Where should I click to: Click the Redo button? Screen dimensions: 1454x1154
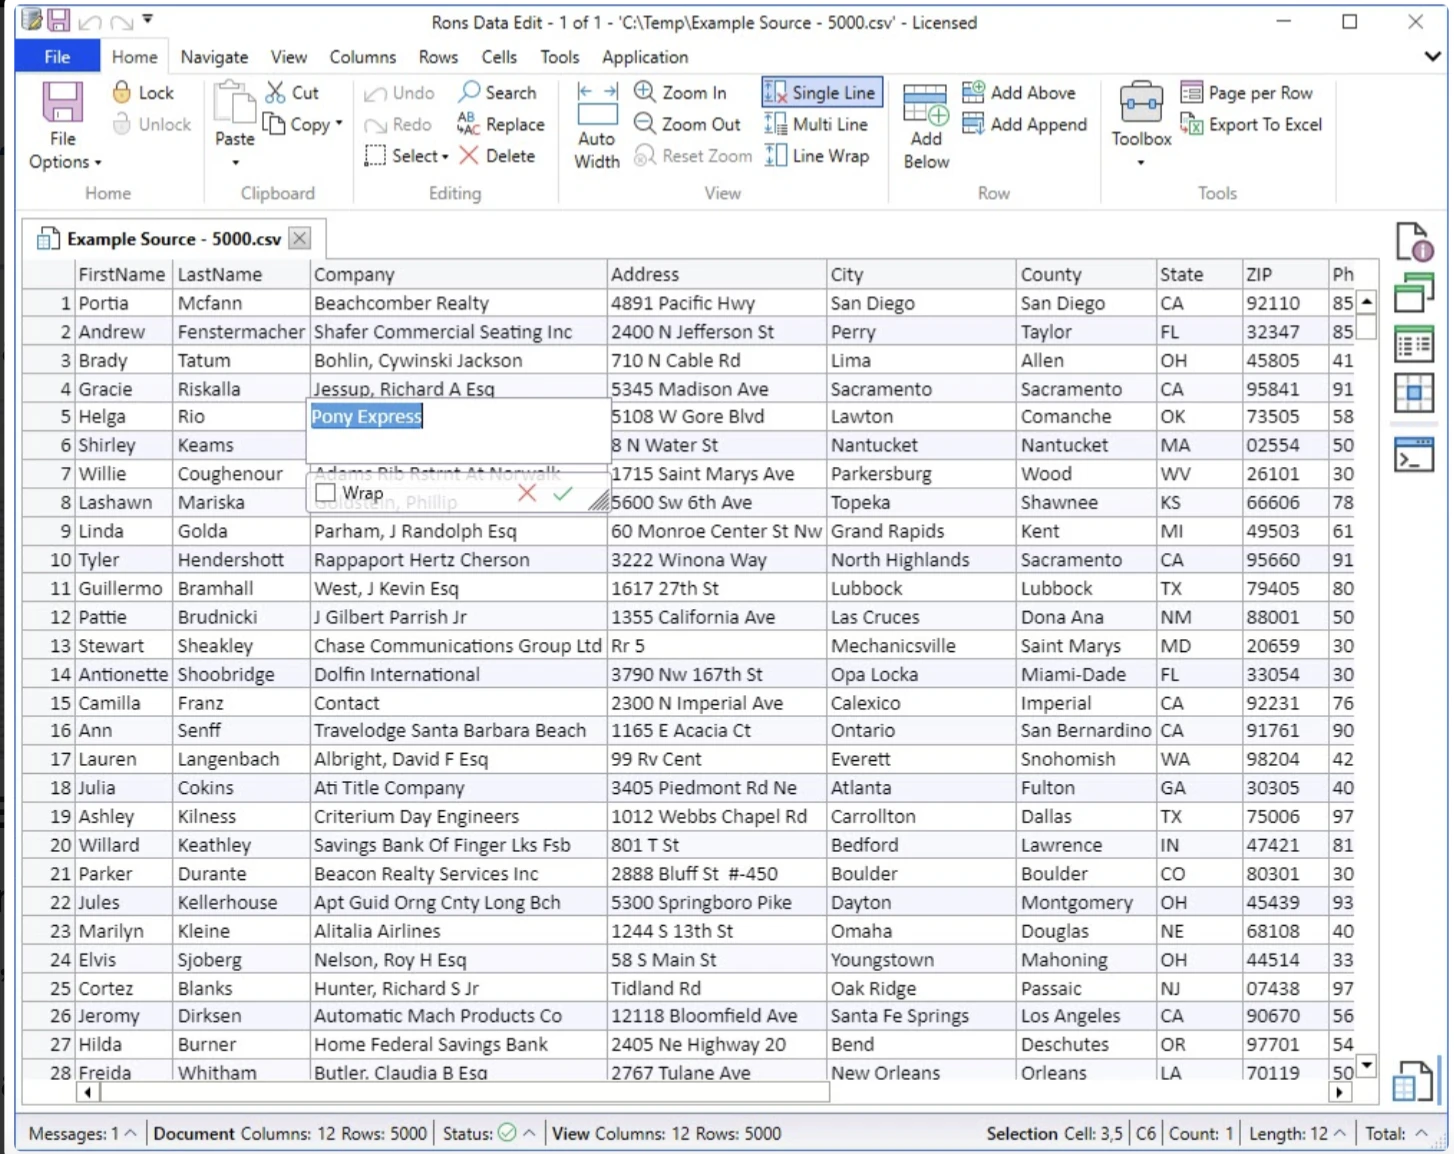tap(398, 125)
